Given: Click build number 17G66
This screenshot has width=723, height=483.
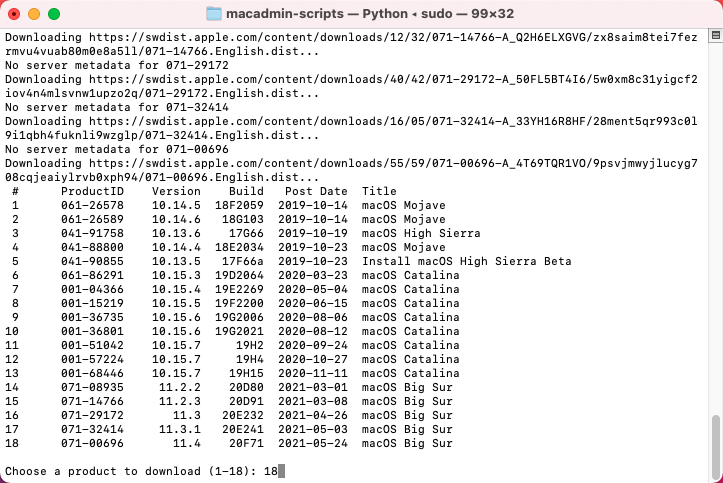Looking at the screenshot, I should tap(246, 233).
